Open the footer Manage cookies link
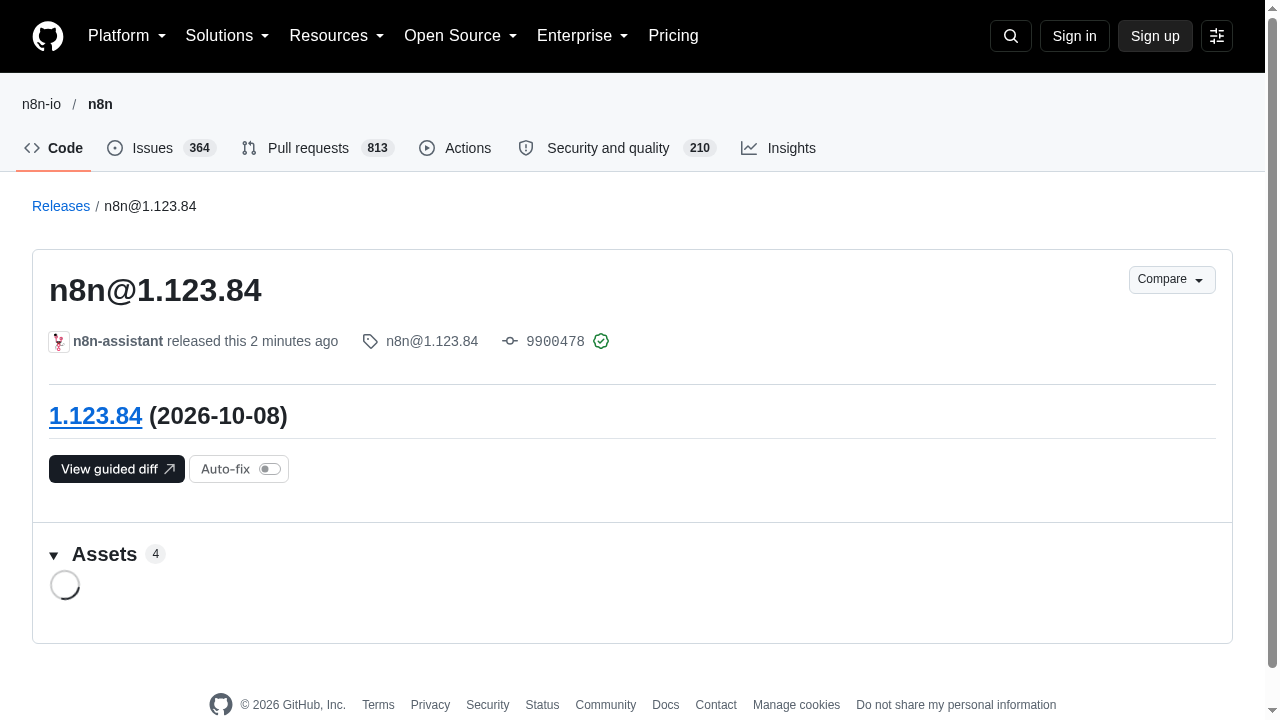Viewport: 1280px width, 720px height. coord(796,705)
